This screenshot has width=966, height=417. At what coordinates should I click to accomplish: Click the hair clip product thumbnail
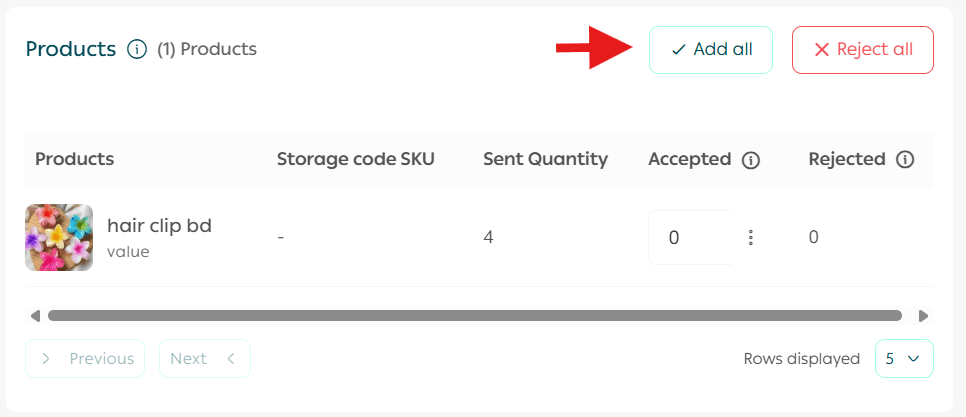click(59, 238)
